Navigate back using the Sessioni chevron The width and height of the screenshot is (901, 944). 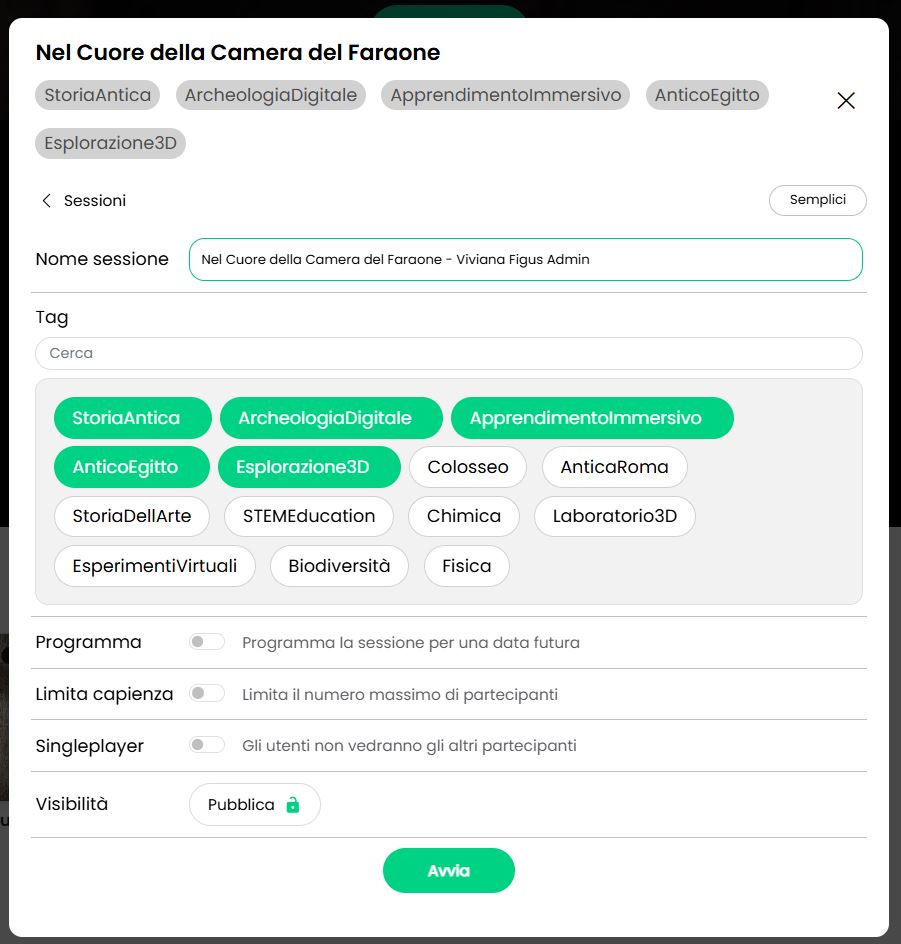[46, 200]
